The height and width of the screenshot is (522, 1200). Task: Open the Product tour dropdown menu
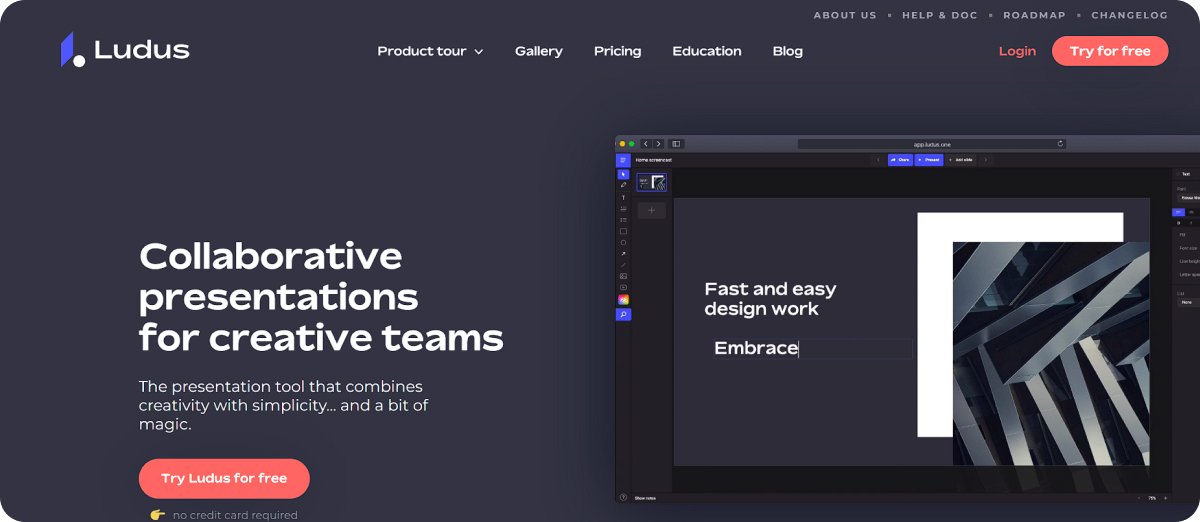pyautogui.click(x=430, y=51)
